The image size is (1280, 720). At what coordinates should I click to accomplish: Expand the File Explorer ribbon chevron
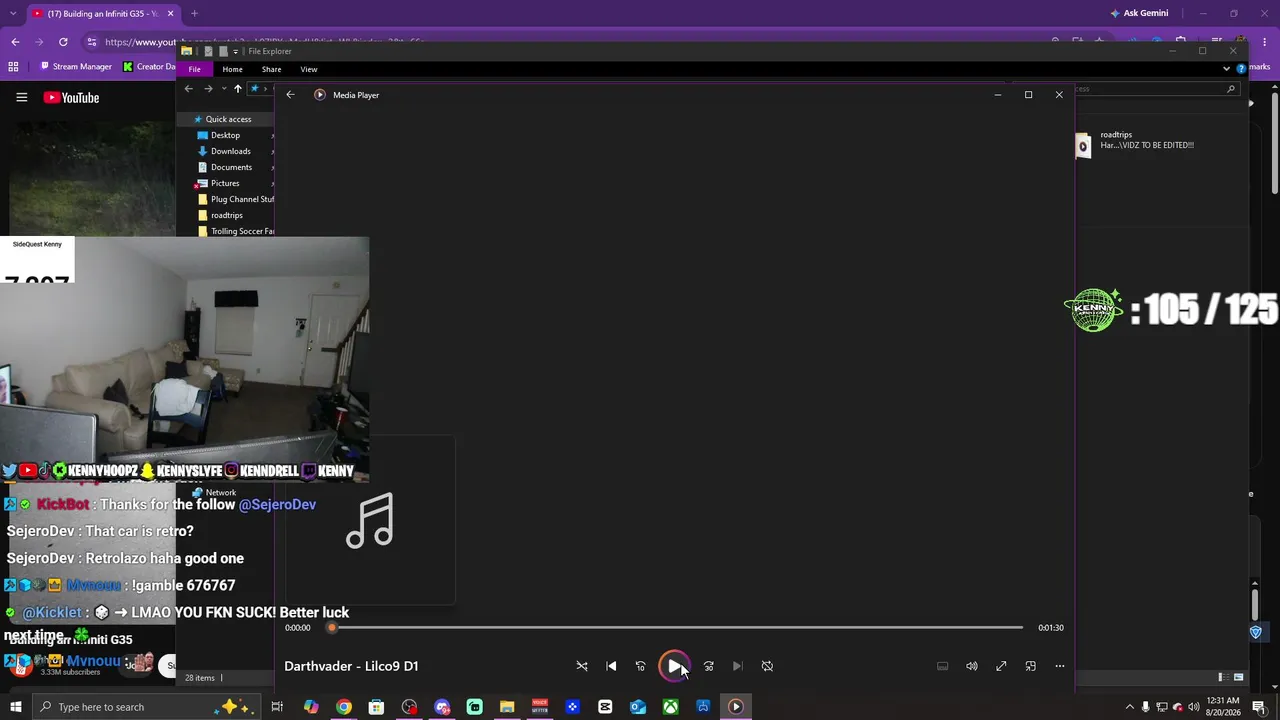point(1226,69)
